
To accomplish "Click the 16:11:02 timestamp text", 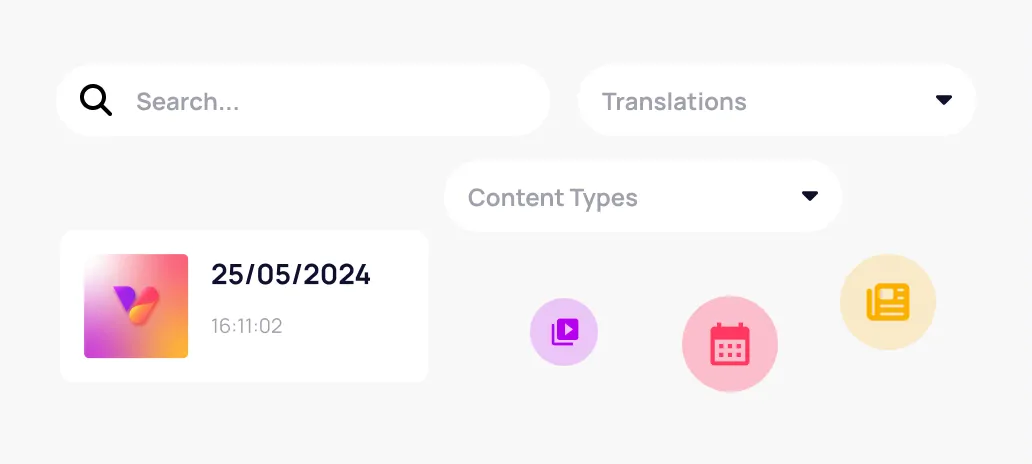I will coord(247,326).
